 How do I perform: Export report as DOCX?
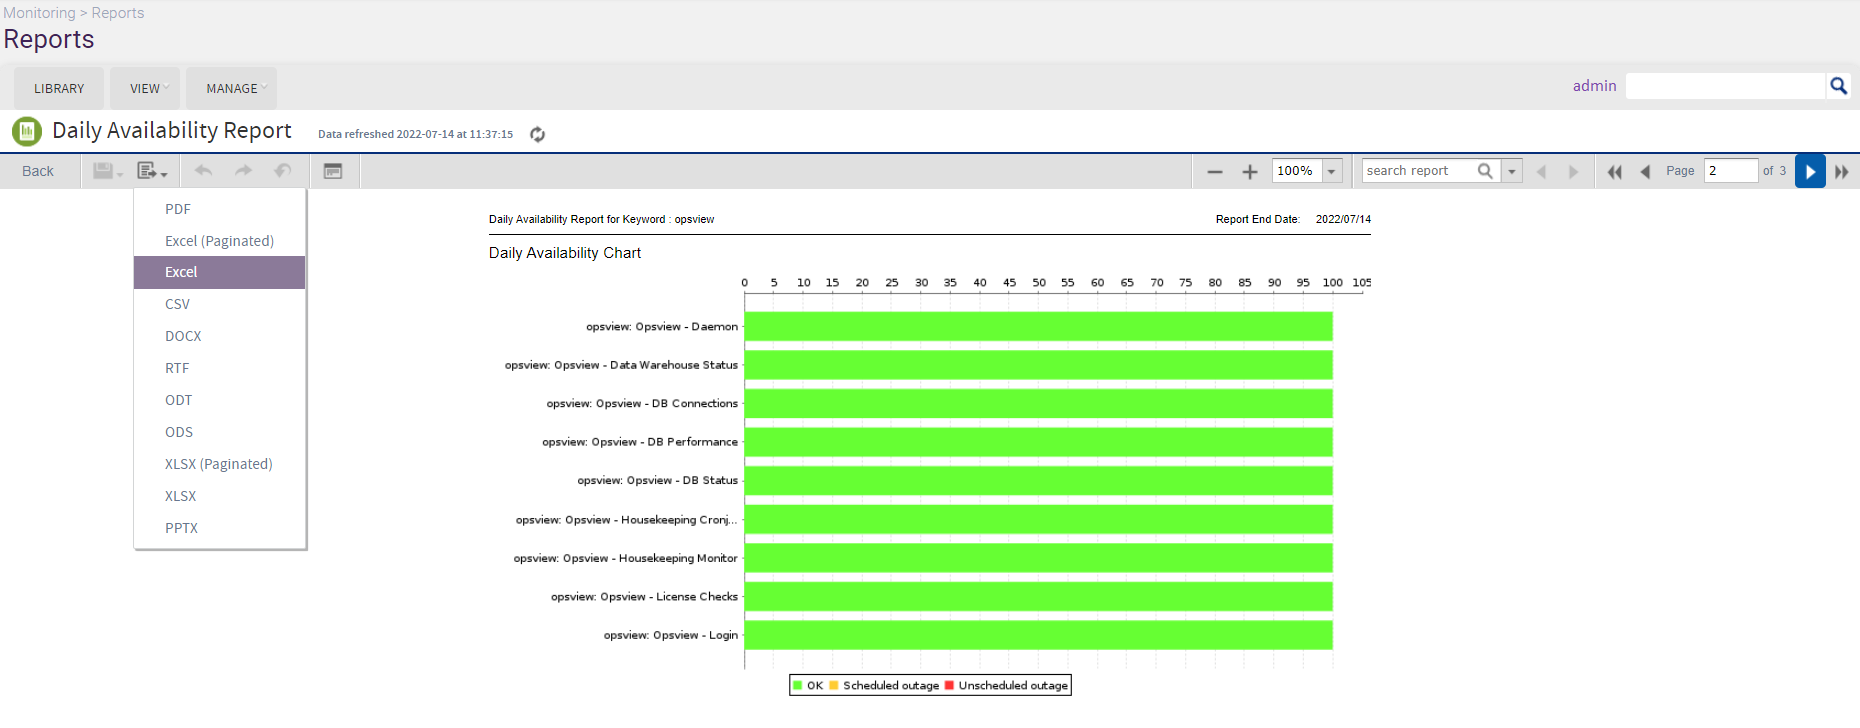(220, 336)
